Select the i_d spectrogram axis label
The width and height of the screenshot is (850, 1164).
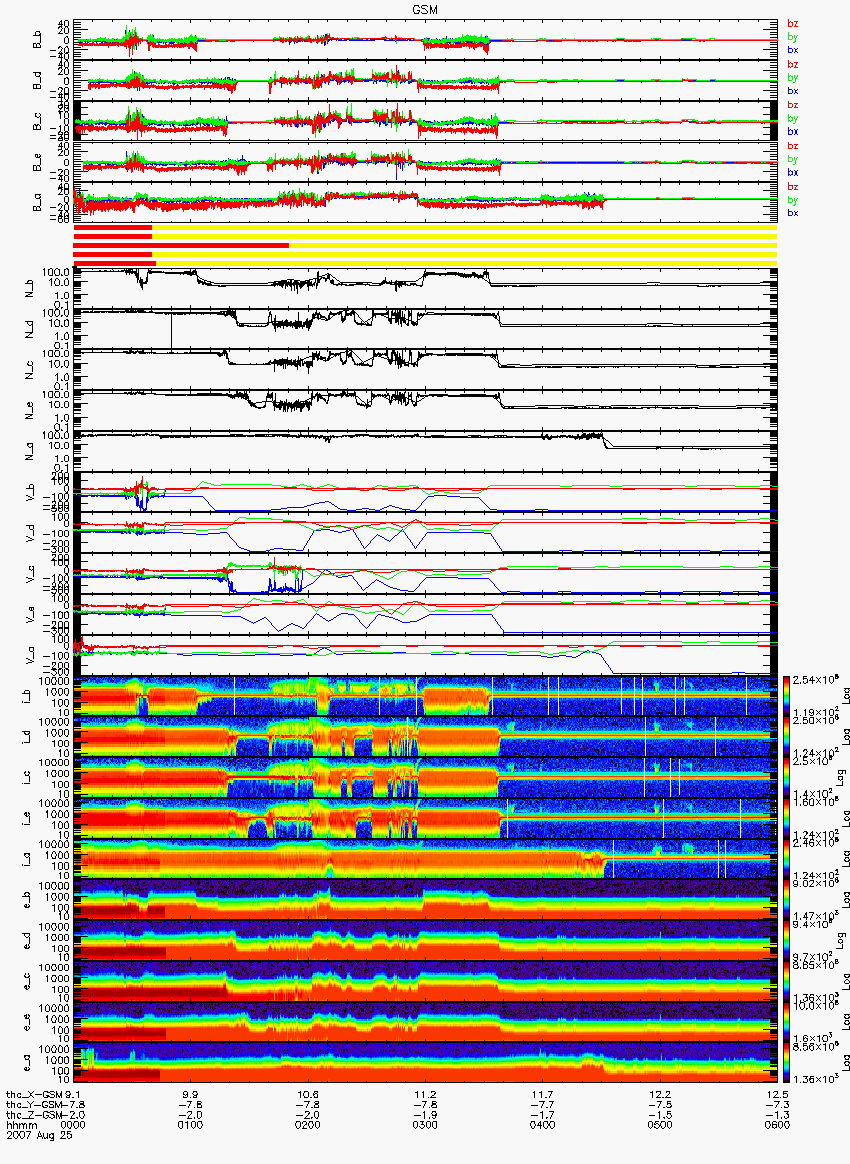tap(28, 737)
